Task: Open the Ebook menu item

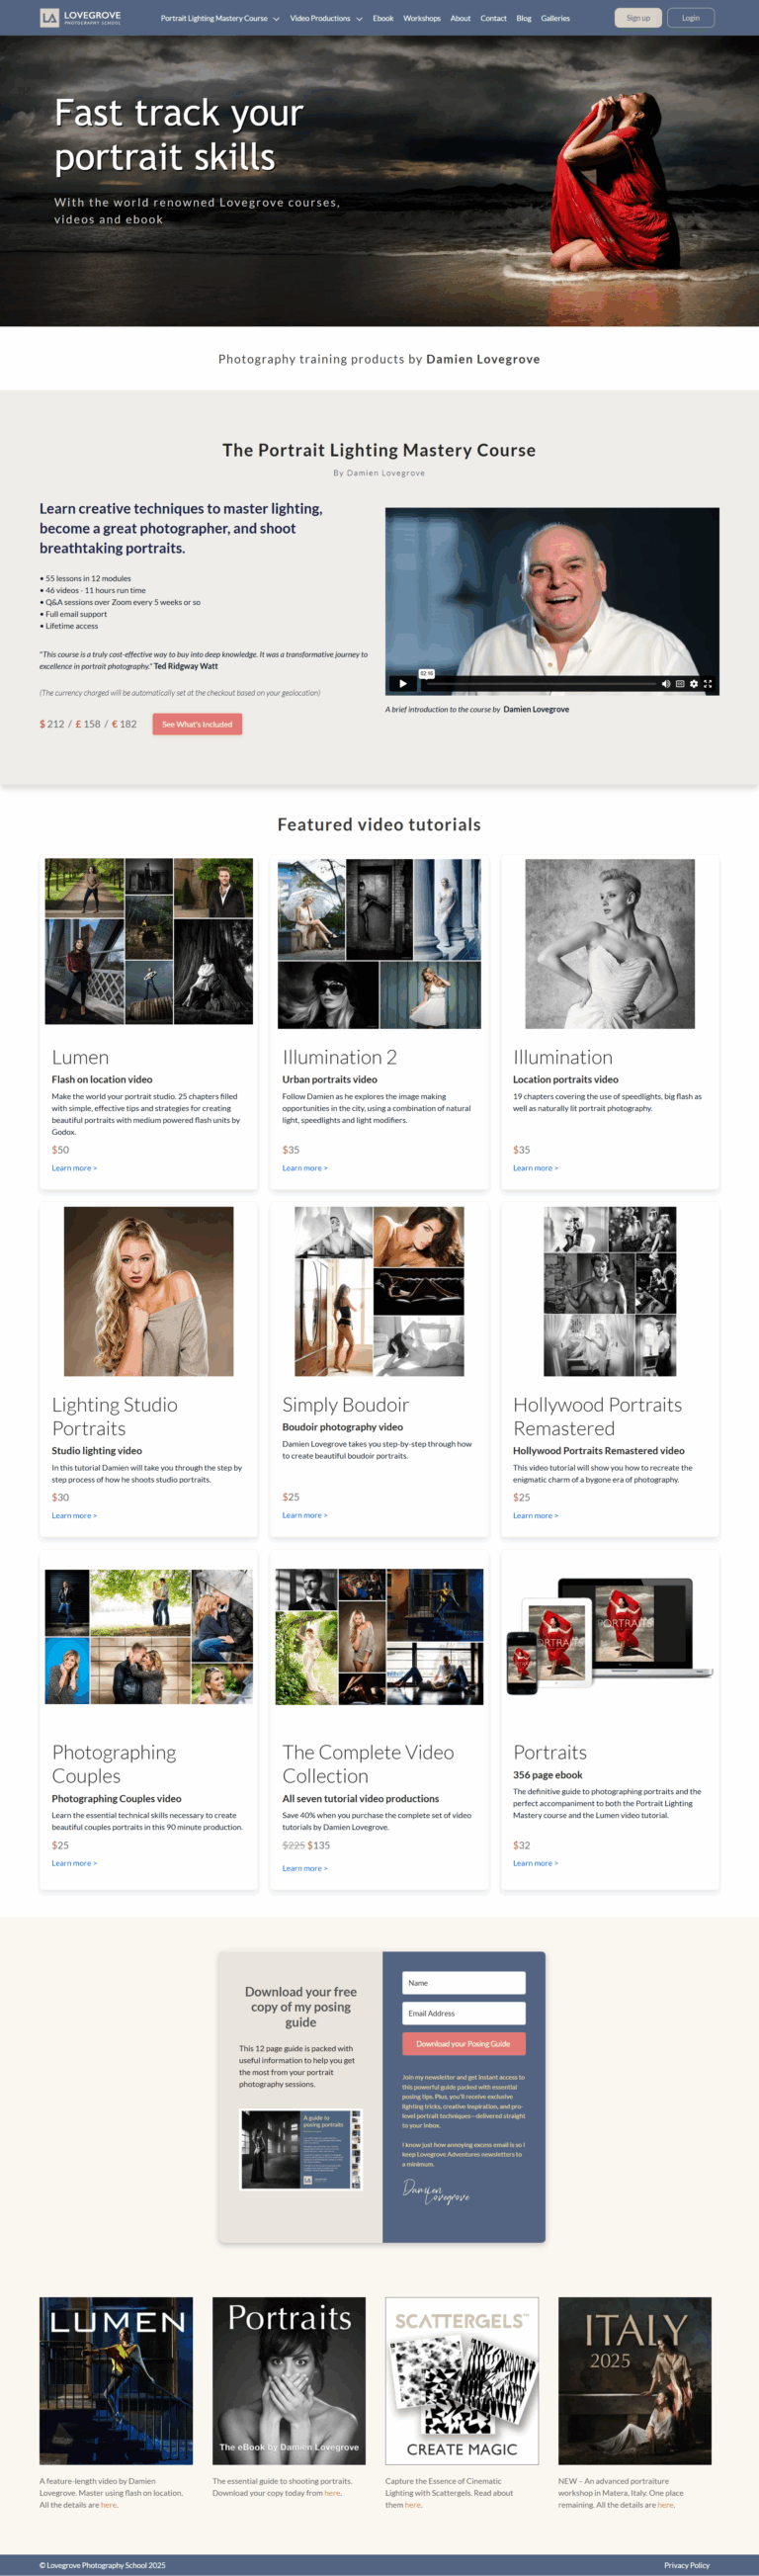Action: click(383, 18)
